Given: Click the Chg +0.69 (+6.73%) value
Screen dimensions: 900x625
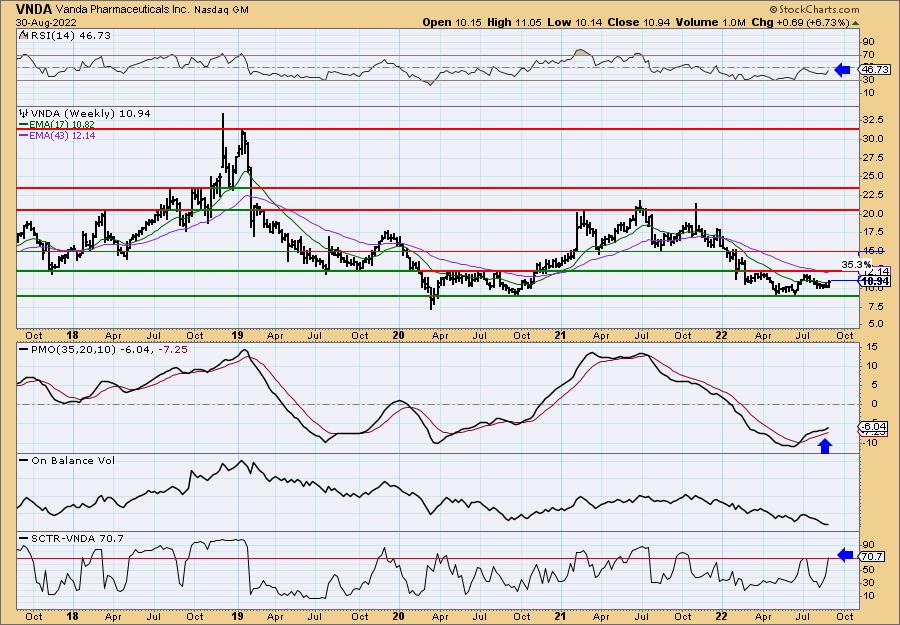Looking at the screenshot, I should [800, 22].
